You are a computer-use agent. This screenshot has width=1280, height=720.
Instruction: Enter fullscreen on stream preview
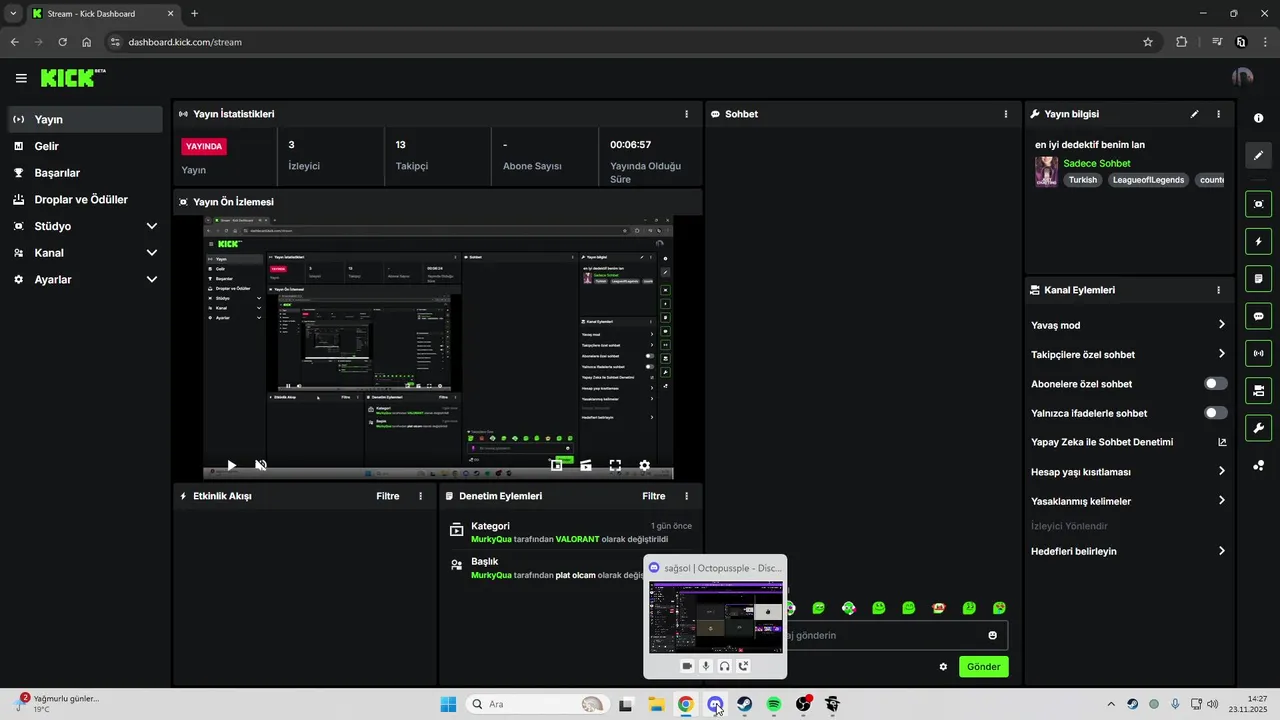pos(615,465)
